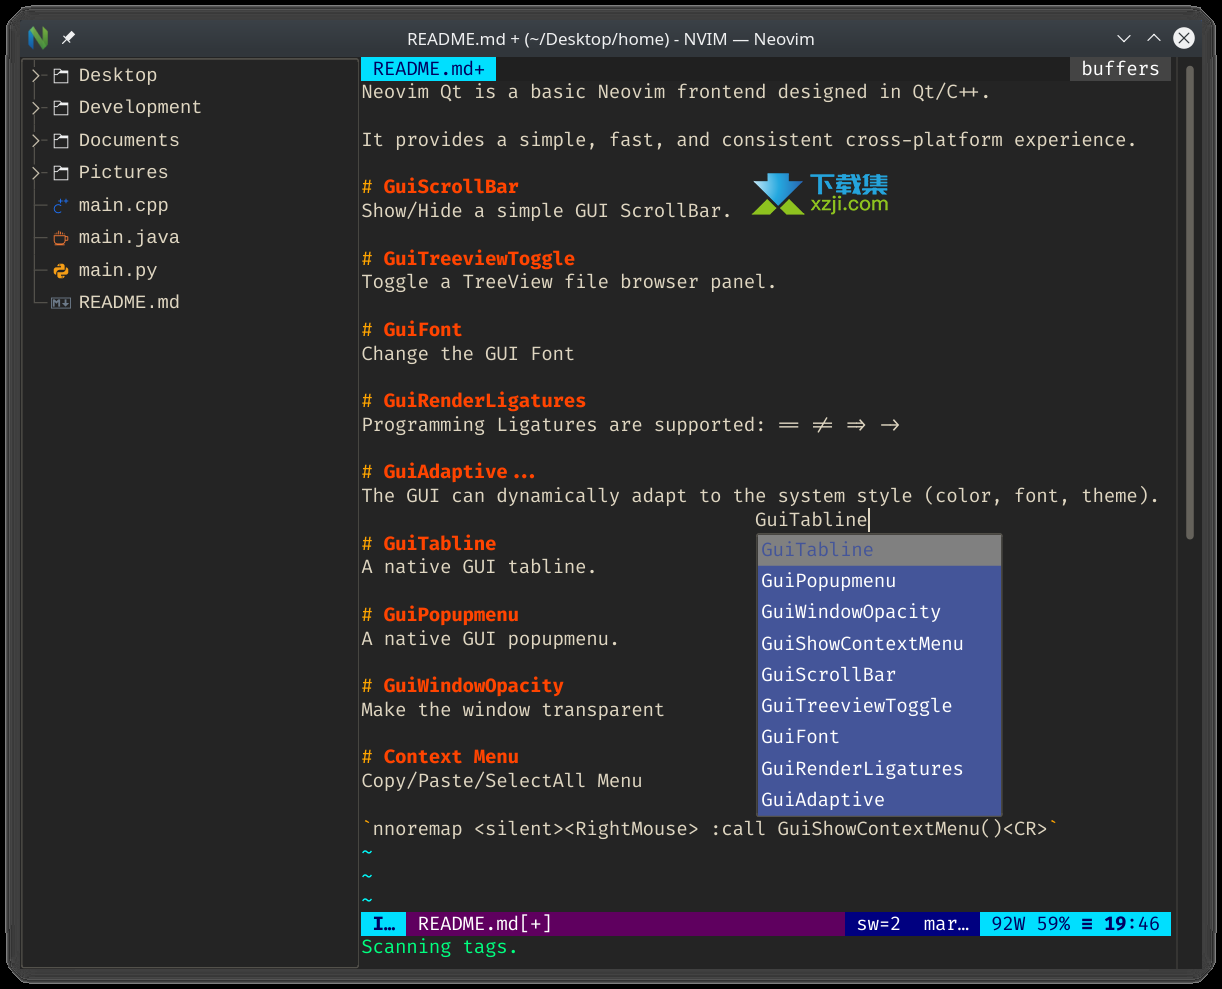The height and width of the screenshot is (989, 1222).
Task: Choose GuiShowContextMenu in the completion popup
Action: point(880,644)
